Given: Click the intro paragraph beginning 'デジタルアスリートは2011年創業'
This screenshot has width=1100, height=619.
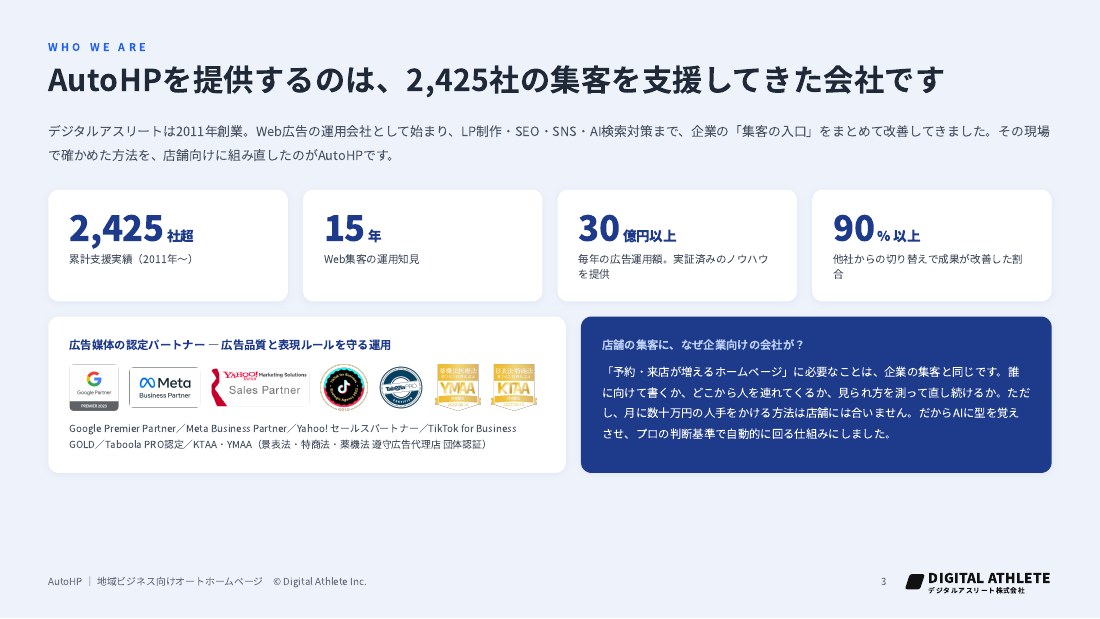Looking at the screenshot, I should pos(549,142).
